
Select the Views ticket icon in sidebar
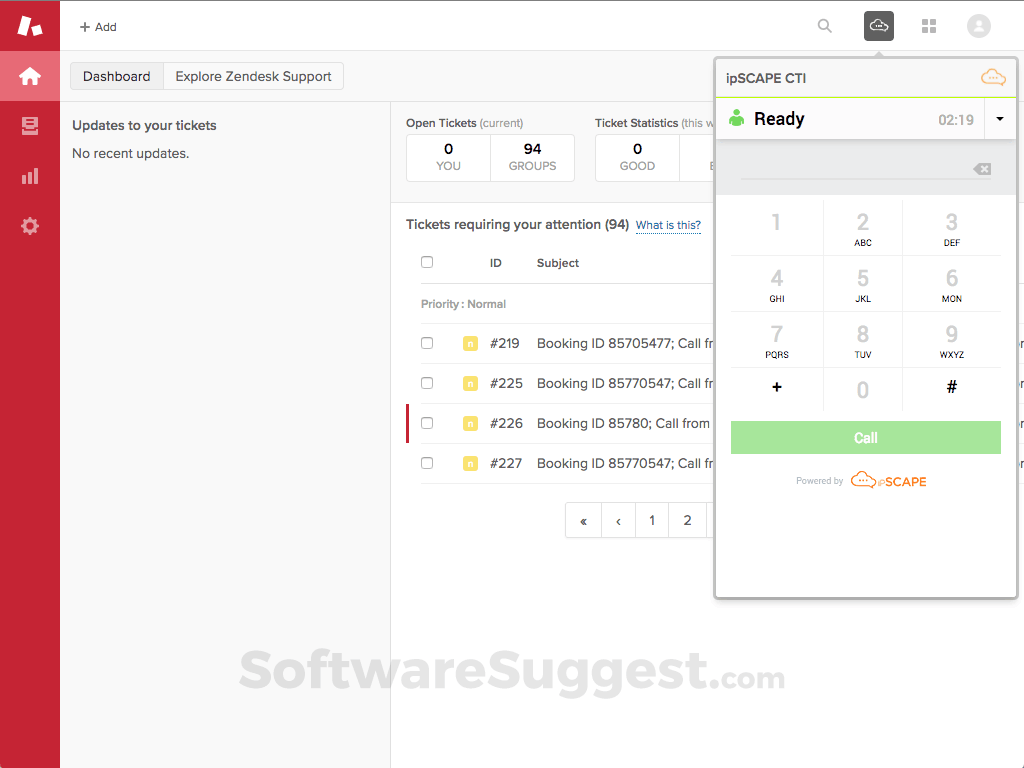pyautogui.click(x=29, y=125)
